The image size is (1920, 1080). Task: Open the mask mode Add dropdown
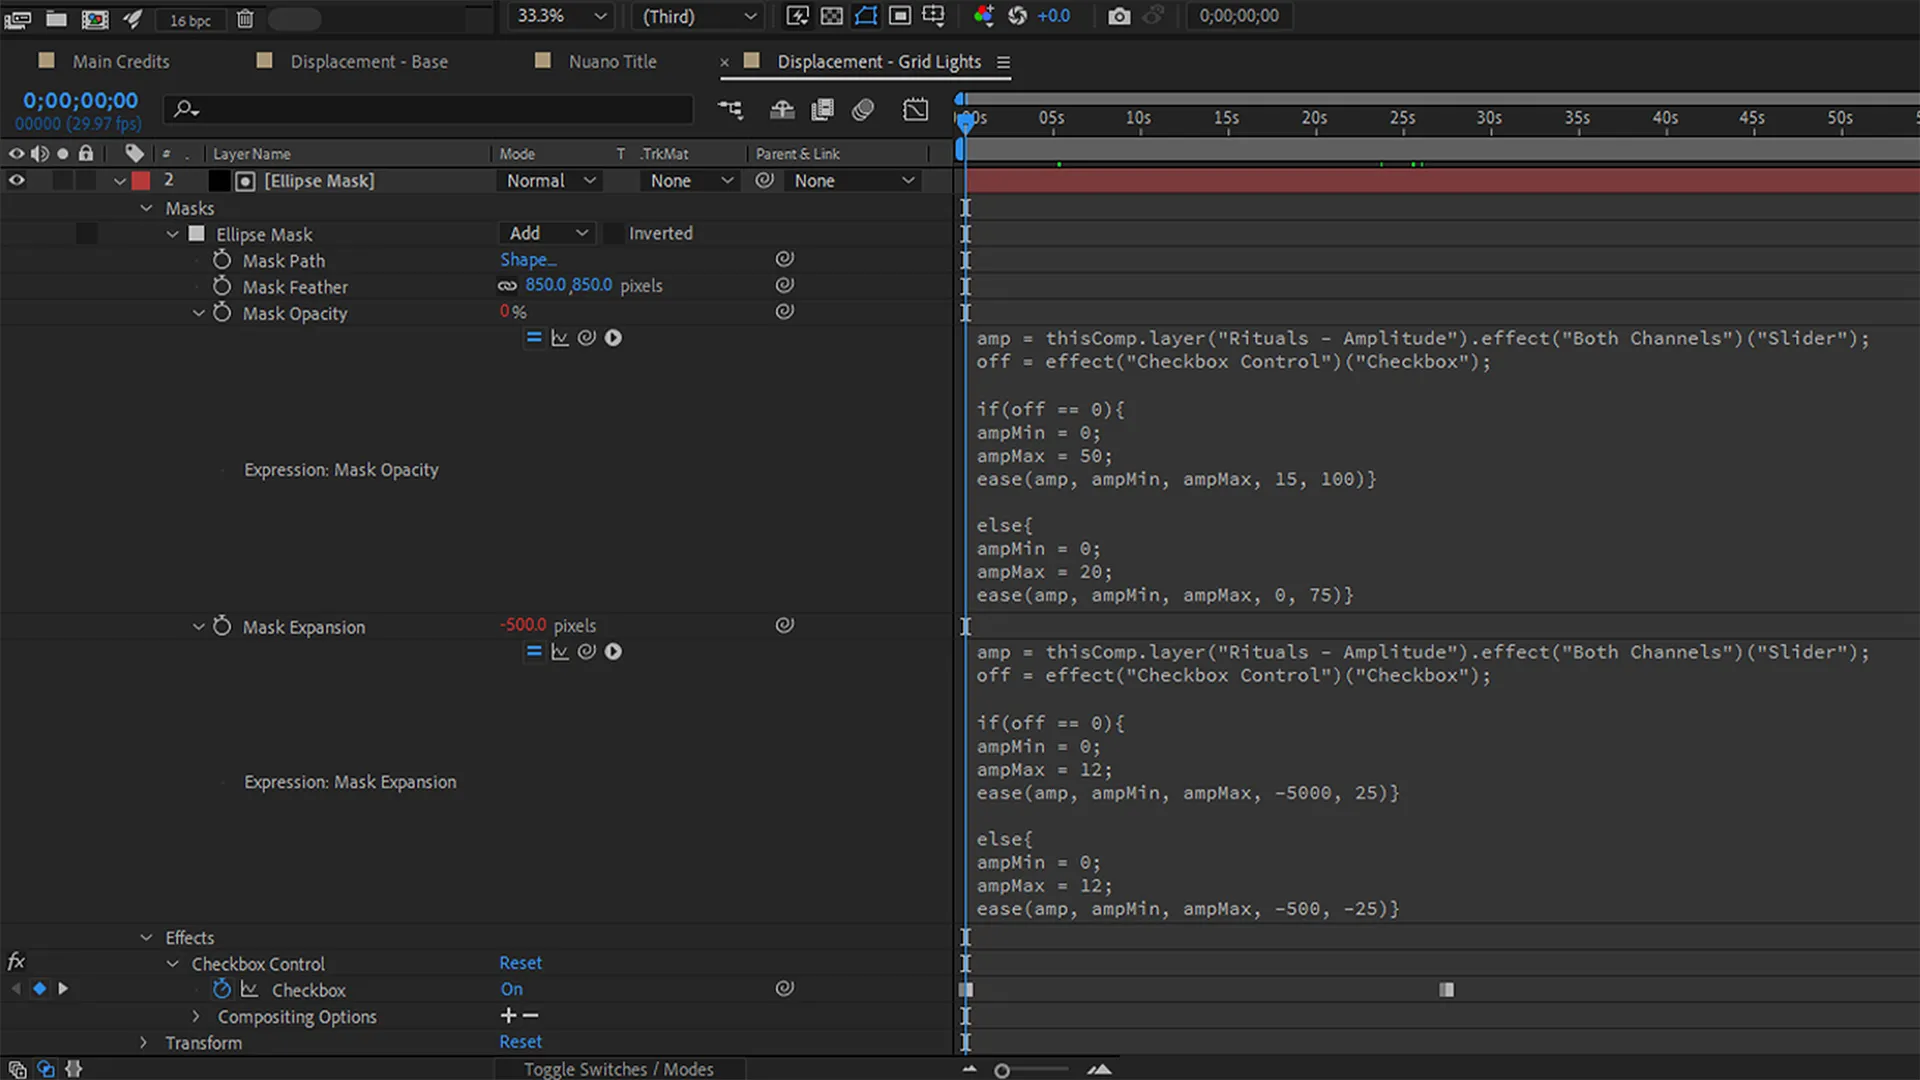(x=546, y=233)
